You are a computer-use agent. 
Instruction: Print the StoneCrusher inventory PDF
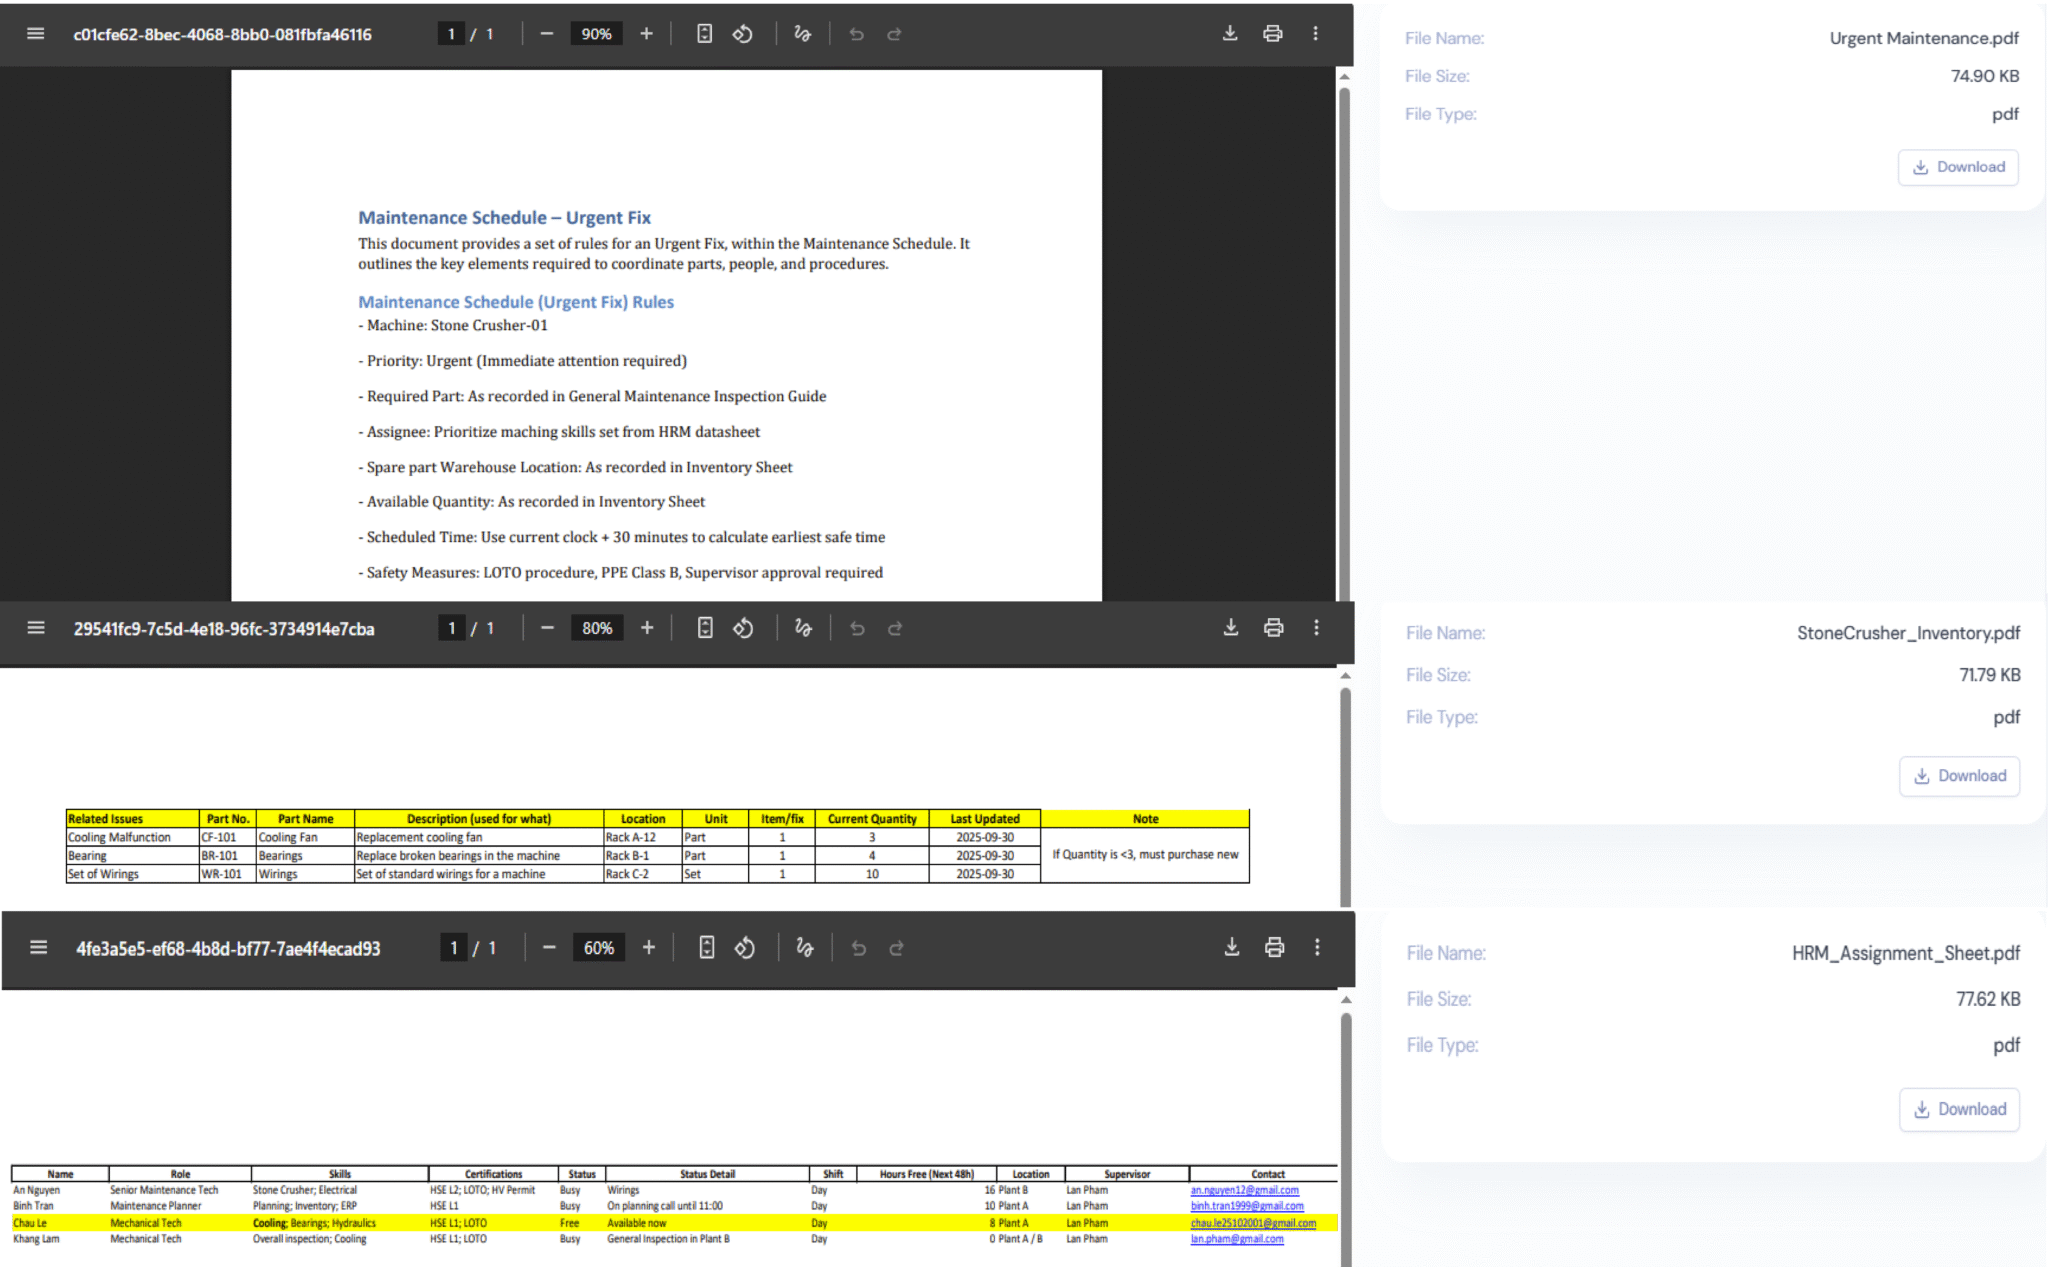coord(1273,628)
